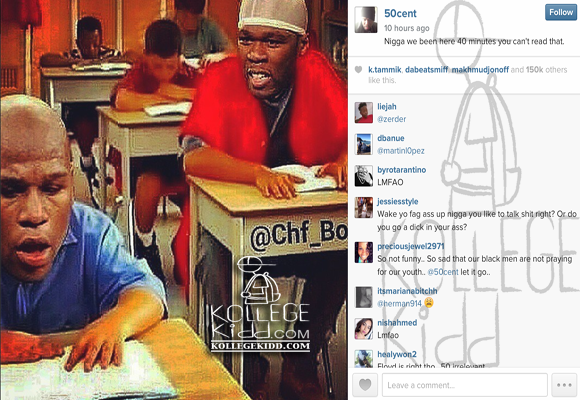Click into the Leave a comment field
580x400 pixels.
click(x=465, y=385)
